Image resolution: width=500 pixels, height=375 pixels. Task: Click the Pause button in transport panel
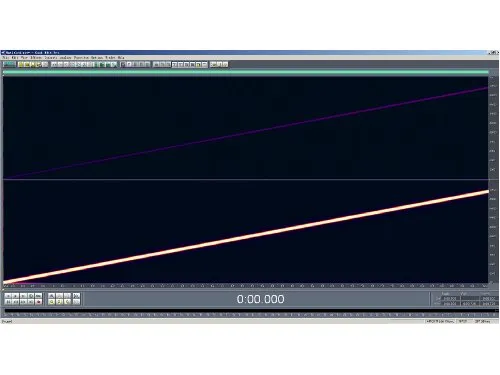click(23, 296)
